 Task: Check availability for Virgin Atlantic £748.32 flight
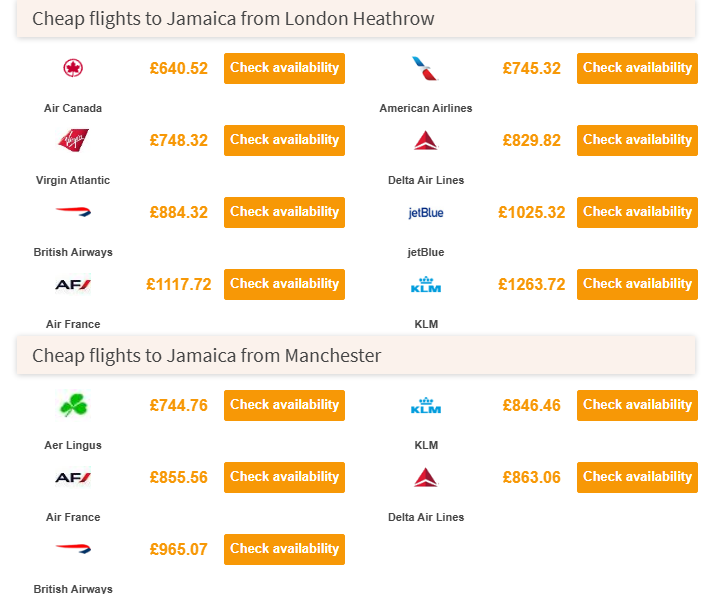(284, 140)
